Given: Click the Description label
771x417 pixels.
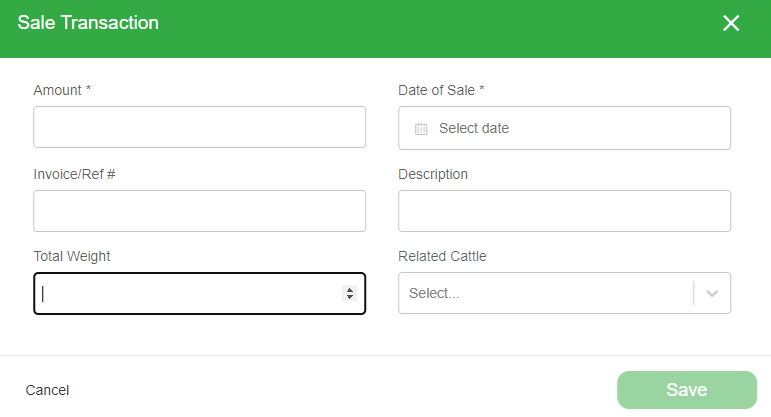Looking at the screenshot, I should pos(433,175).
